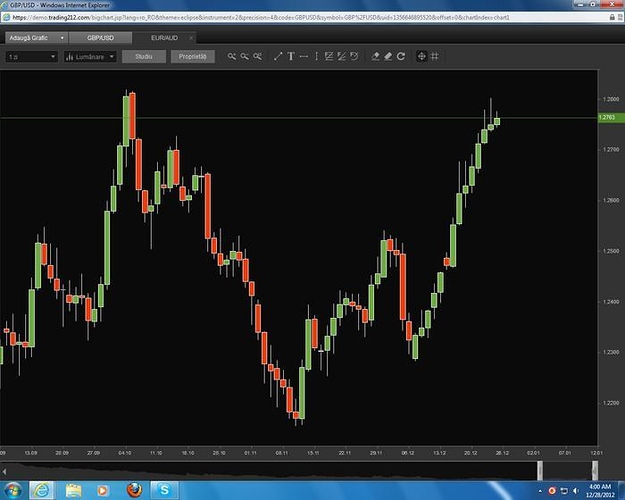The image size is (625, 500).
Task: Close the EUR/AUD tab
Action: tap(191, 38)
